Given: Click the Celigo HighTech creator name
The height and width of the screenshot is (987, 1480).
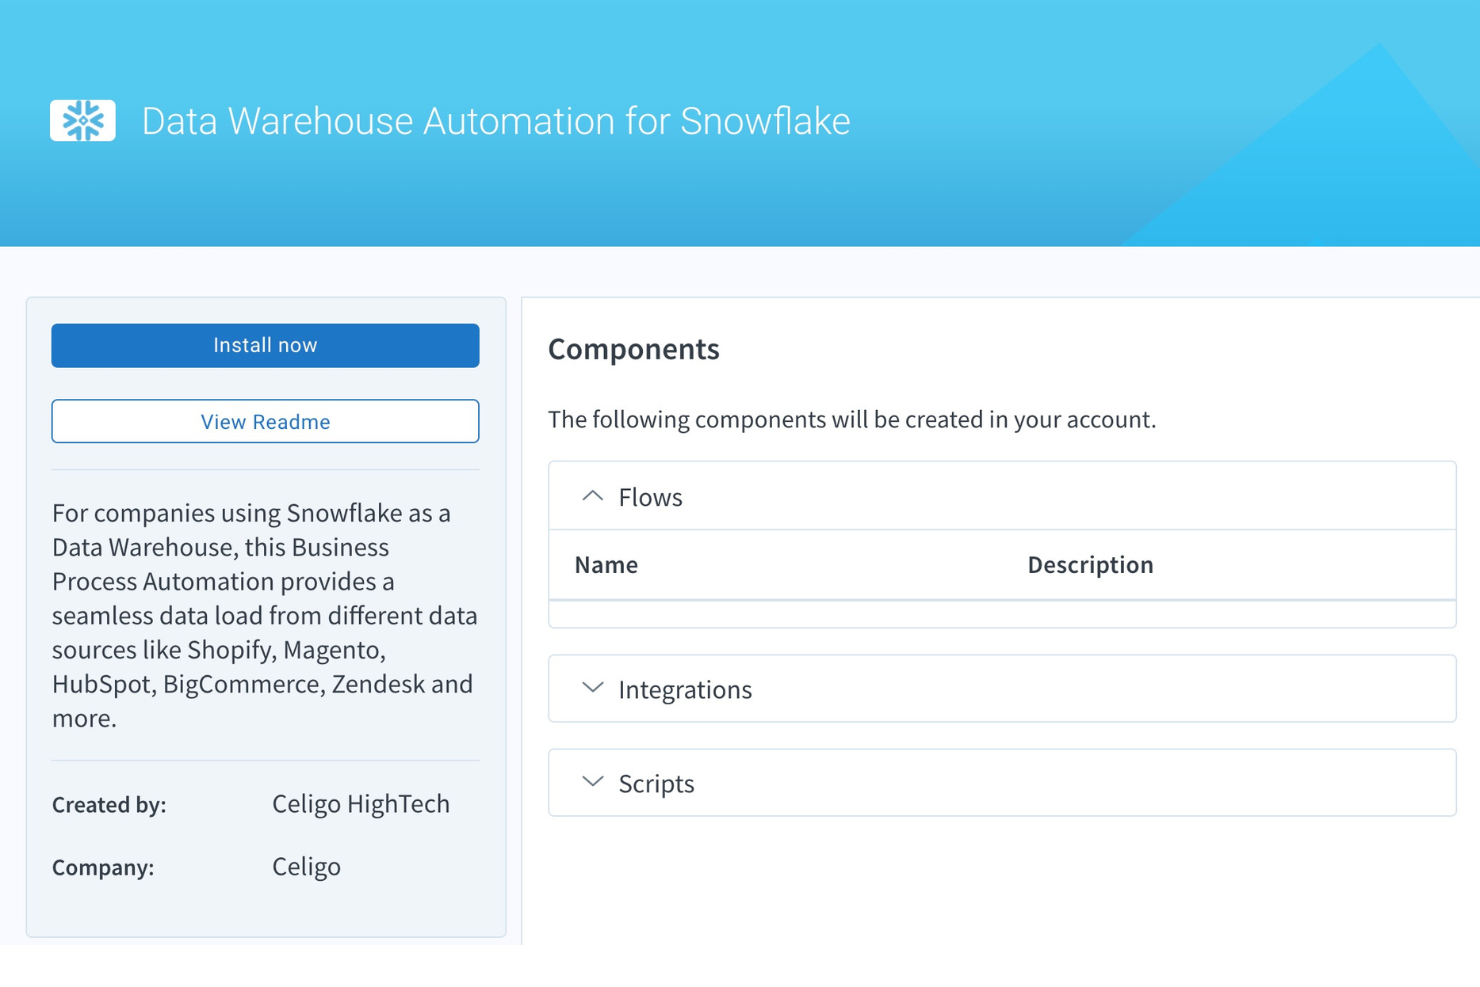Looking at the screenshot, I should click(361, 804).
